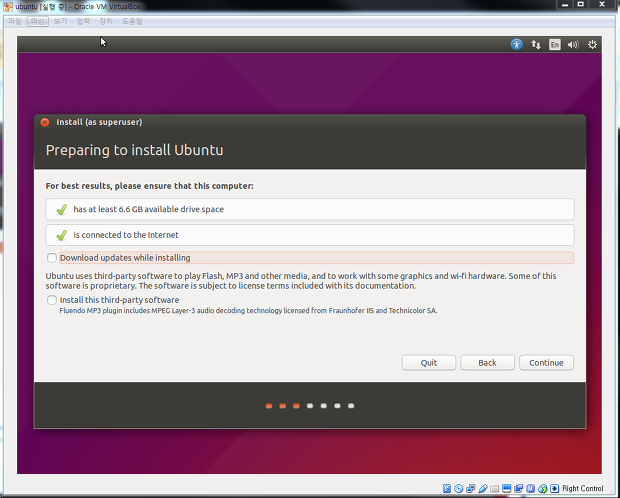The width and height of the screenshot is (620, 498).
Task: Click the VirtualBox mouse integration status icon
Action: (x=542, y=489)
